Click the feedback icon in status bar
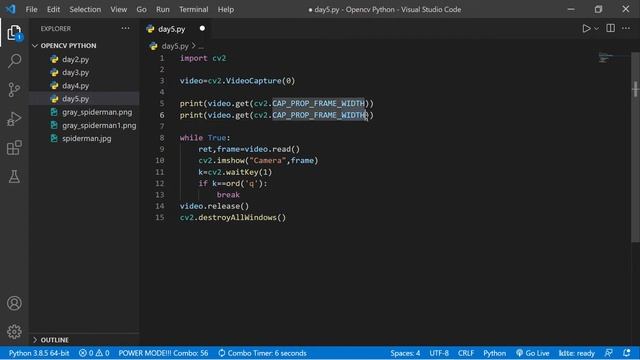 609,353
